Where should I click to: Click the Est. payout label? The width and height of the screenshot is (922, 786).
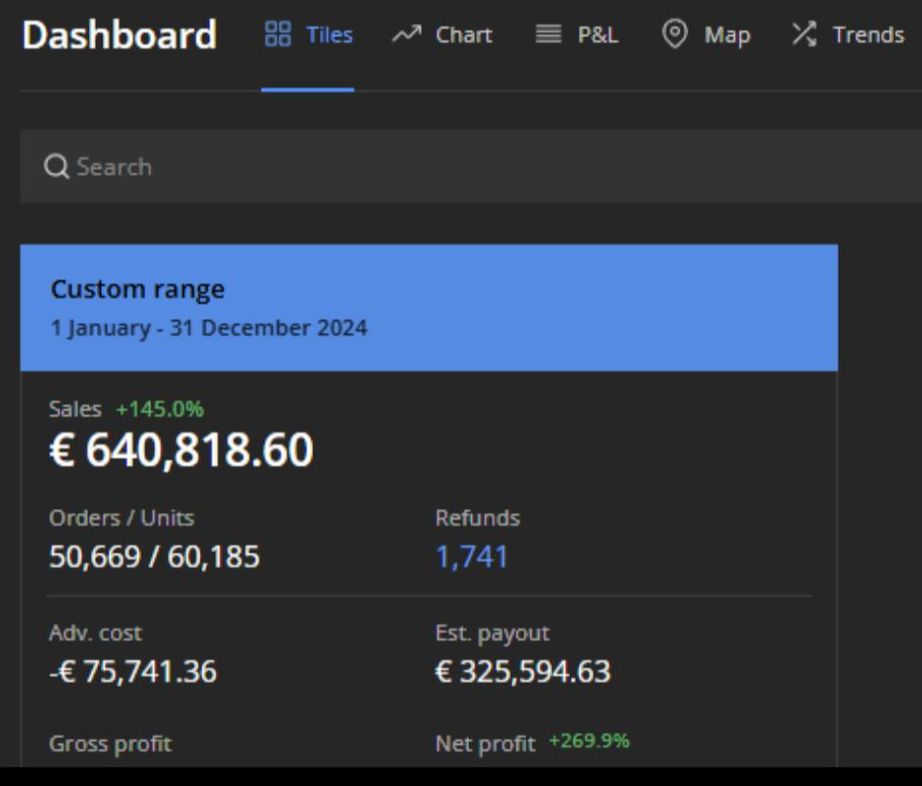pyautogui.click(x=492, y=634)
